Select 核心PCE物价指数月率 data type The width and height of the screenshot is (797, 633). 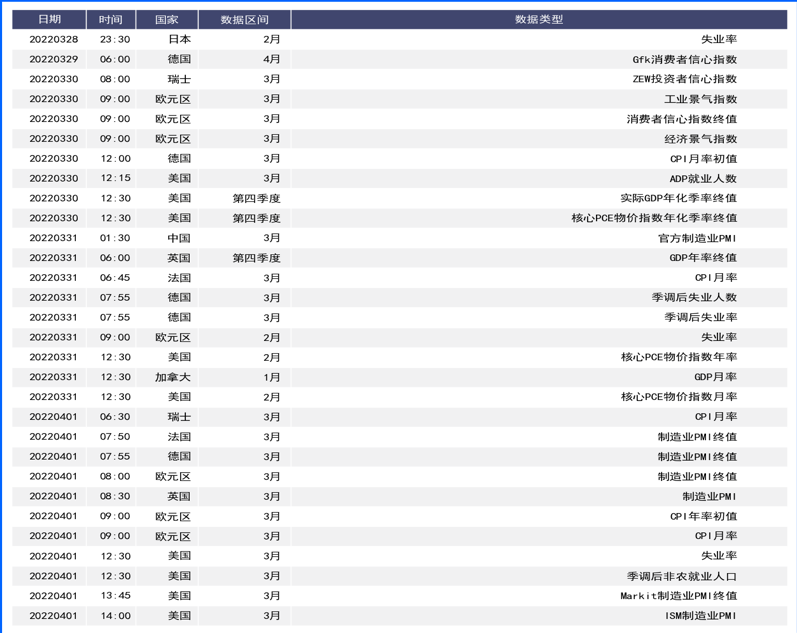(x=679, y=397)
